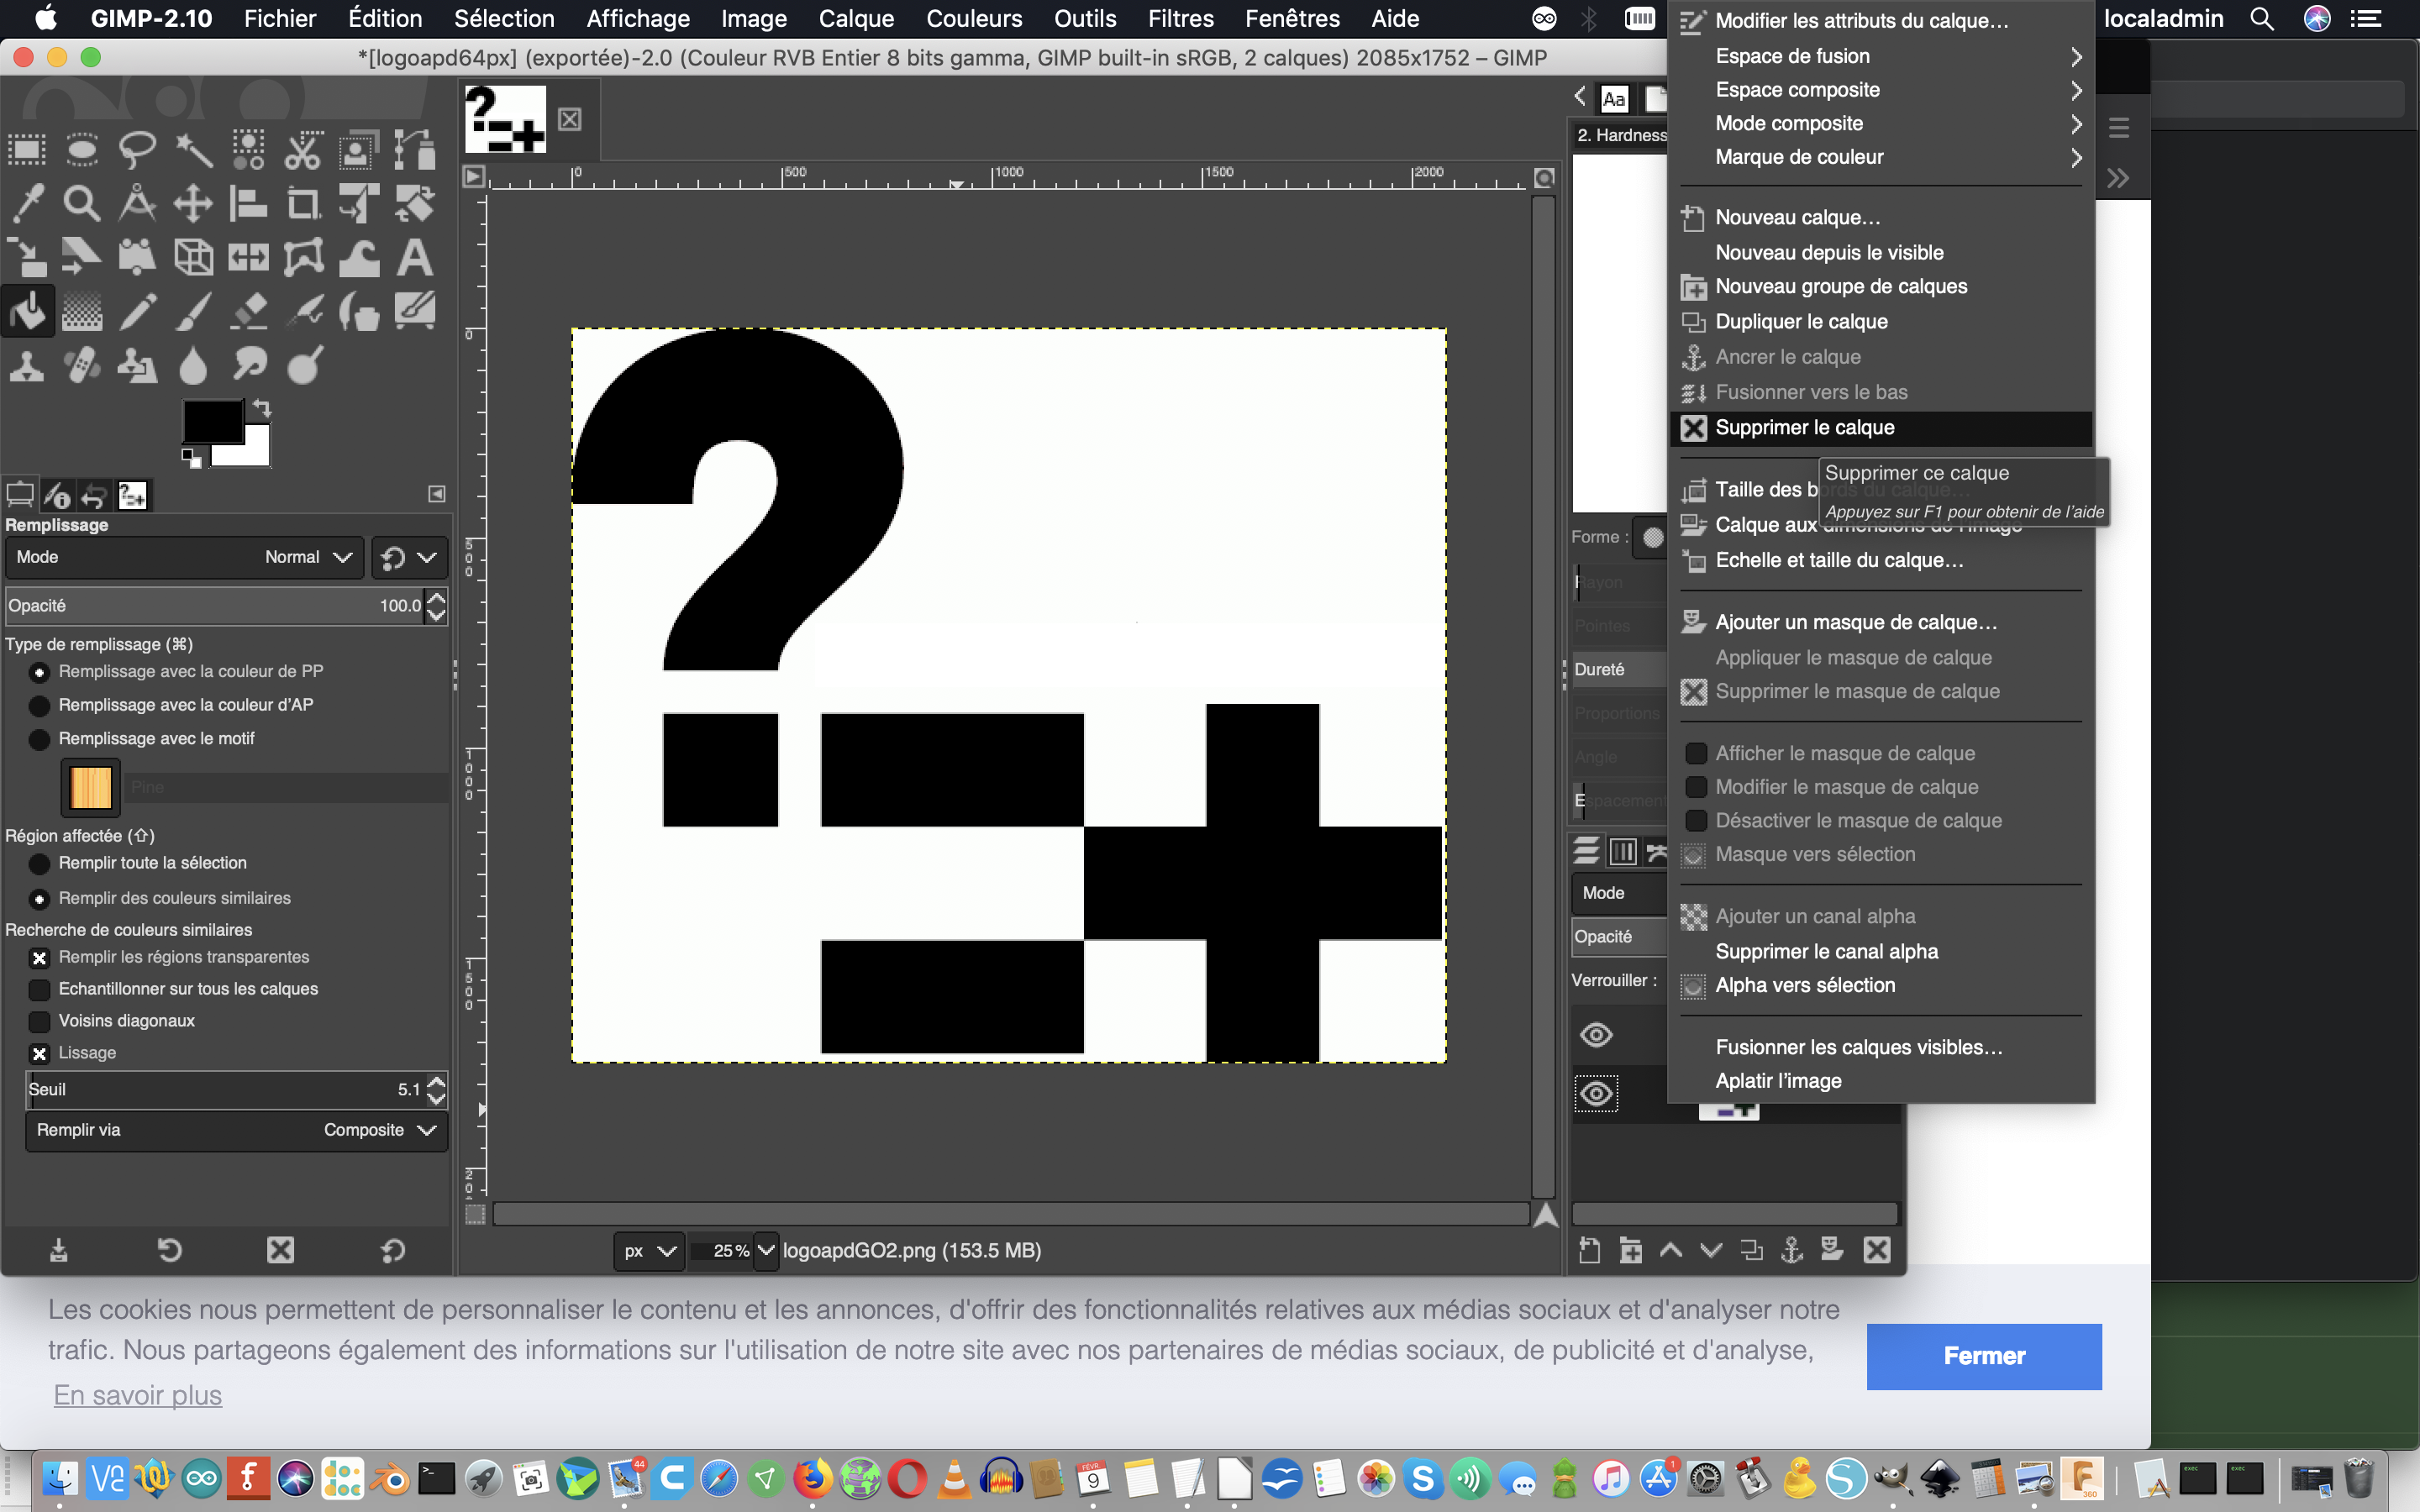Select the Zoom magnifier tool
Screen dimensions: 2420x1512
click(x=82, y=203)
